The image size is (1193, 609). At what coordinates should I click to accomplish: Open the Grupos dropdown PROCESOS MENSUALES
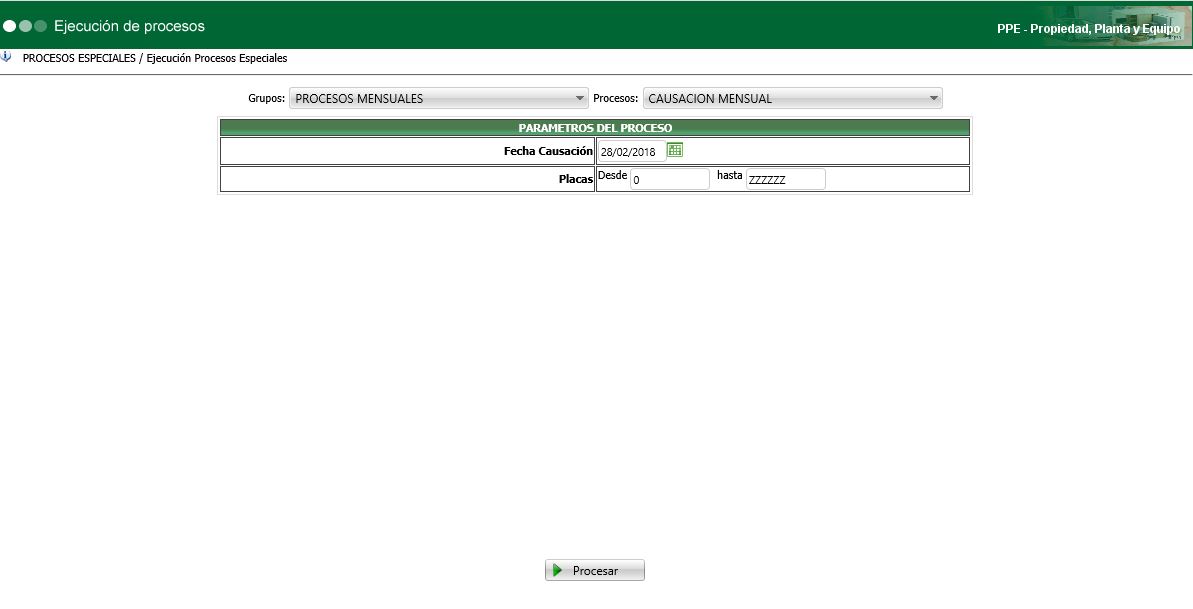click(439, 98)
